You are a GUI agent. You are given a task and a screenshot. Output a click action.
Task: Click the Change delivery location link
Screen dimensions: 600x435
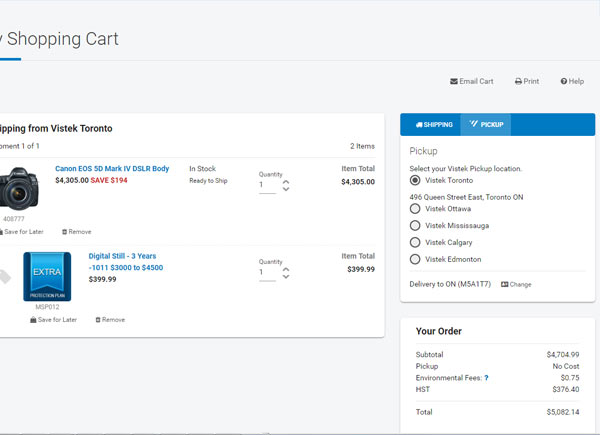pyautogui.click(x=516, y=284)
